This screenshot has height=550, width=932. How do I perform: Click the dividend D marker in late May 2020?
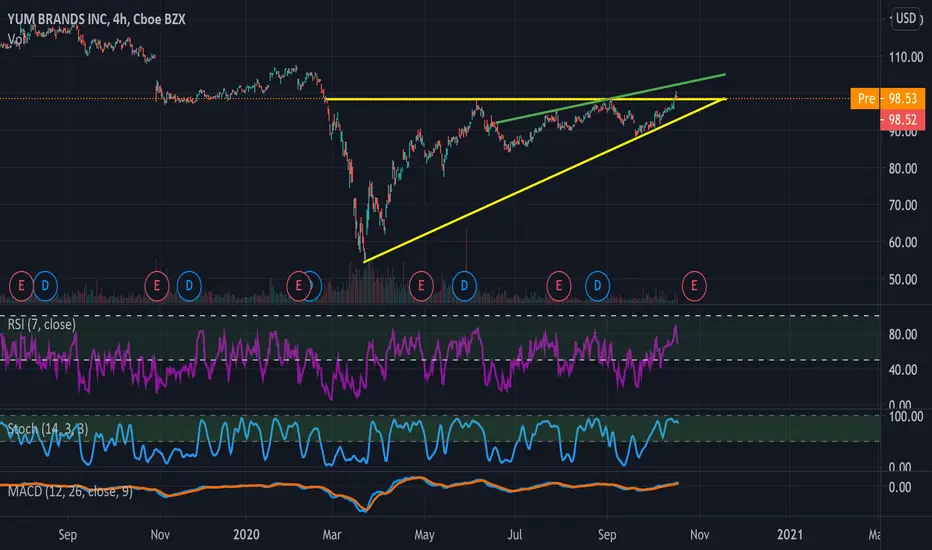[x=464, y=286]
